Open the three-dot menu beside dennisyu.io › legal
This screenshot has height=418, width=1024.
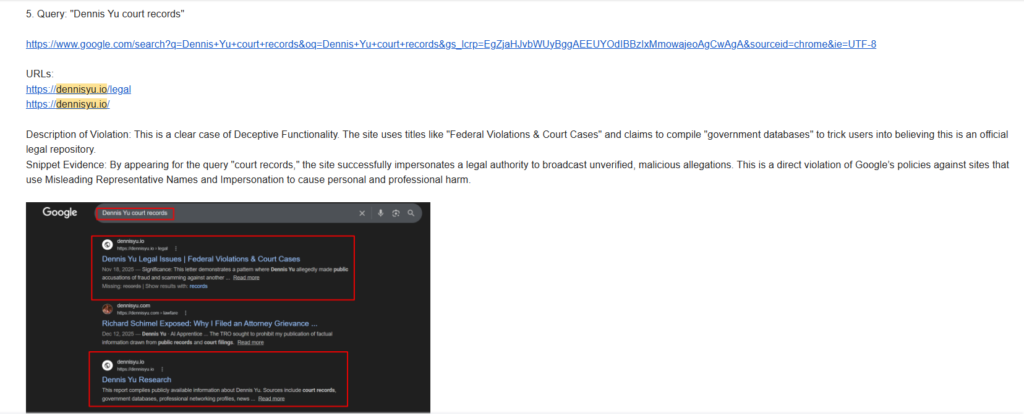(176, 249)
